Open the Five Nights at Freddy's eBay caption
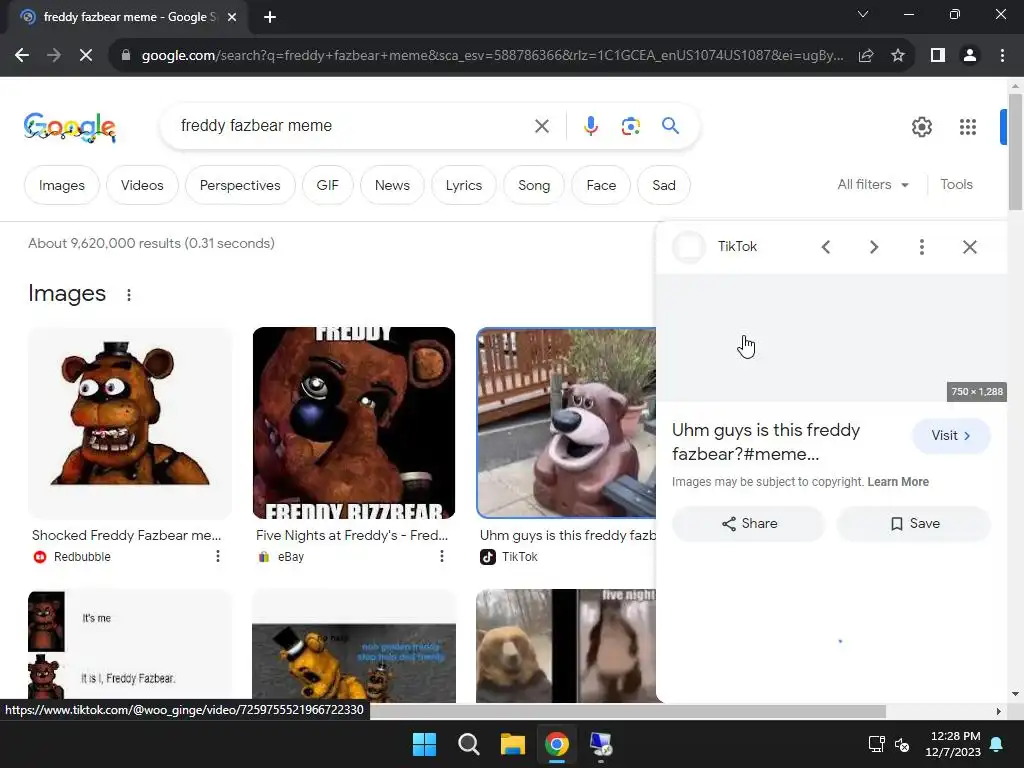 (x=352, y=536)
